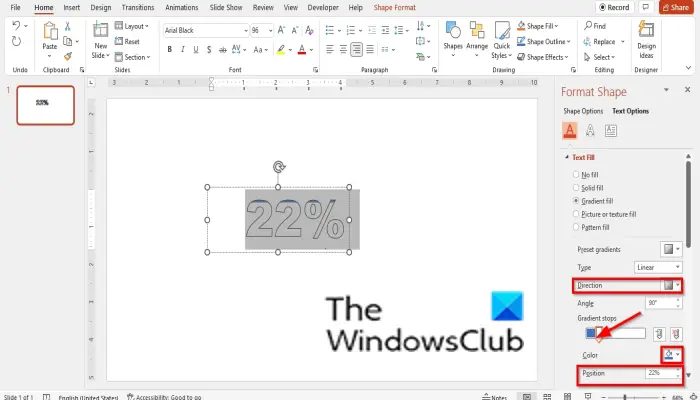Choose Pattern fill radio option
Image resolution: width=700 pixels, height=400 pixels.
[x=576, y=227]
